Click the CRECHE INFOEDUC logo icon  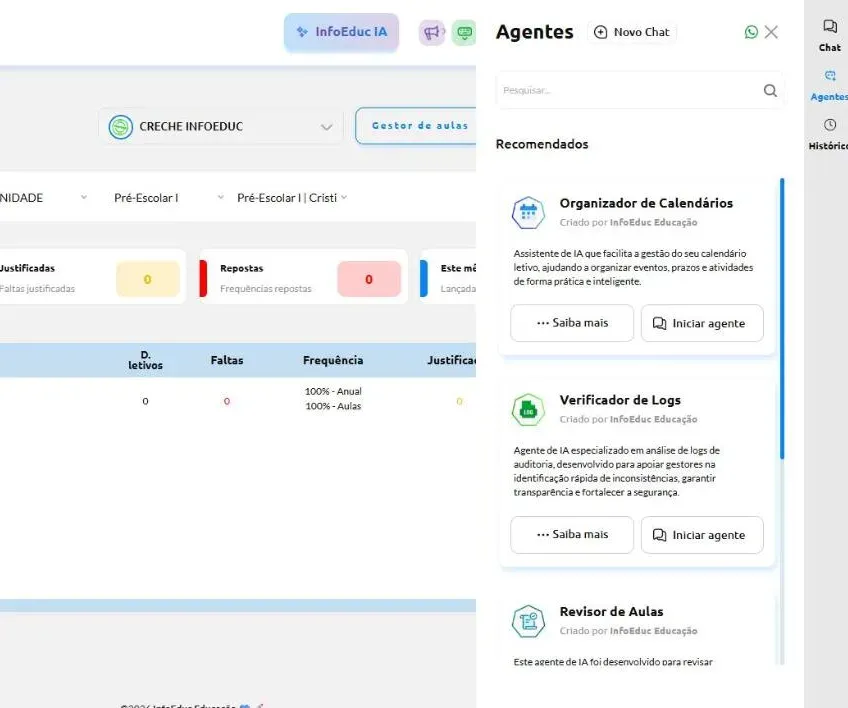point(121,127)
